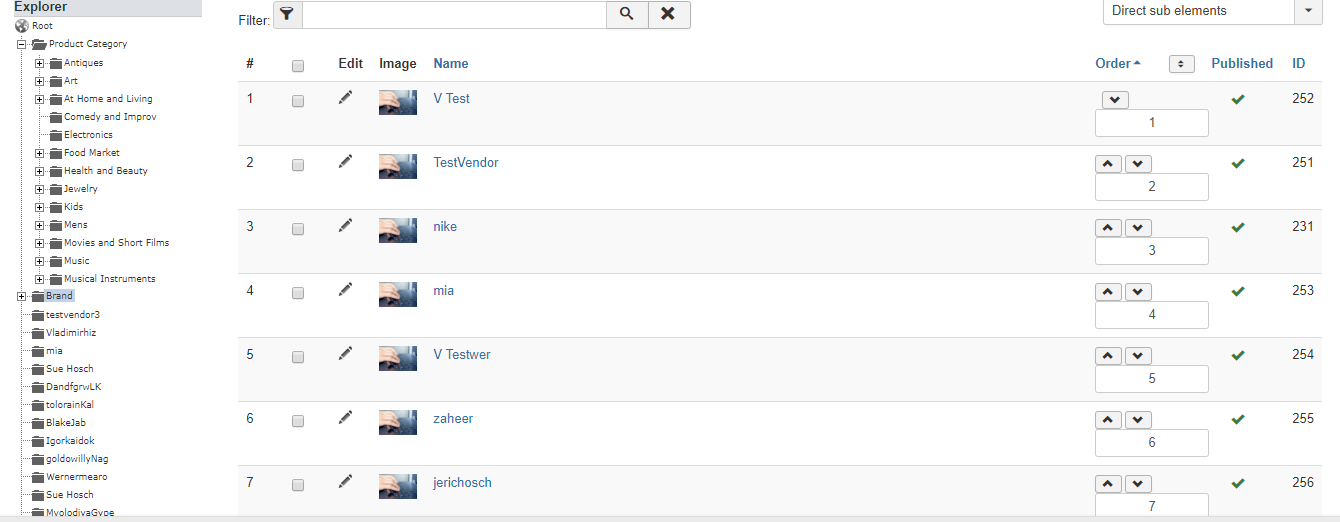Open the Direct sub elements dropdown

(1212, 11)
